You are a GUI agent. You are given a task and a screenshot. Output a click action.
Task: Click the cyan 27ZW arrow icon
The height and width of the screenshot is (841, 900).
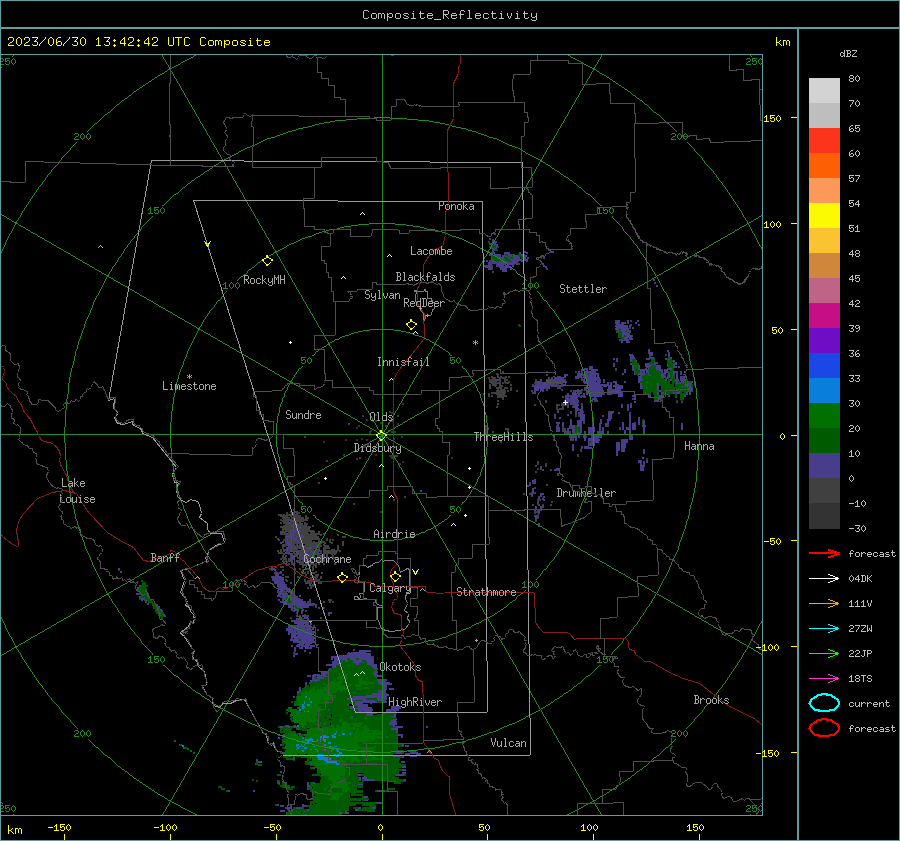click(824, 629)
